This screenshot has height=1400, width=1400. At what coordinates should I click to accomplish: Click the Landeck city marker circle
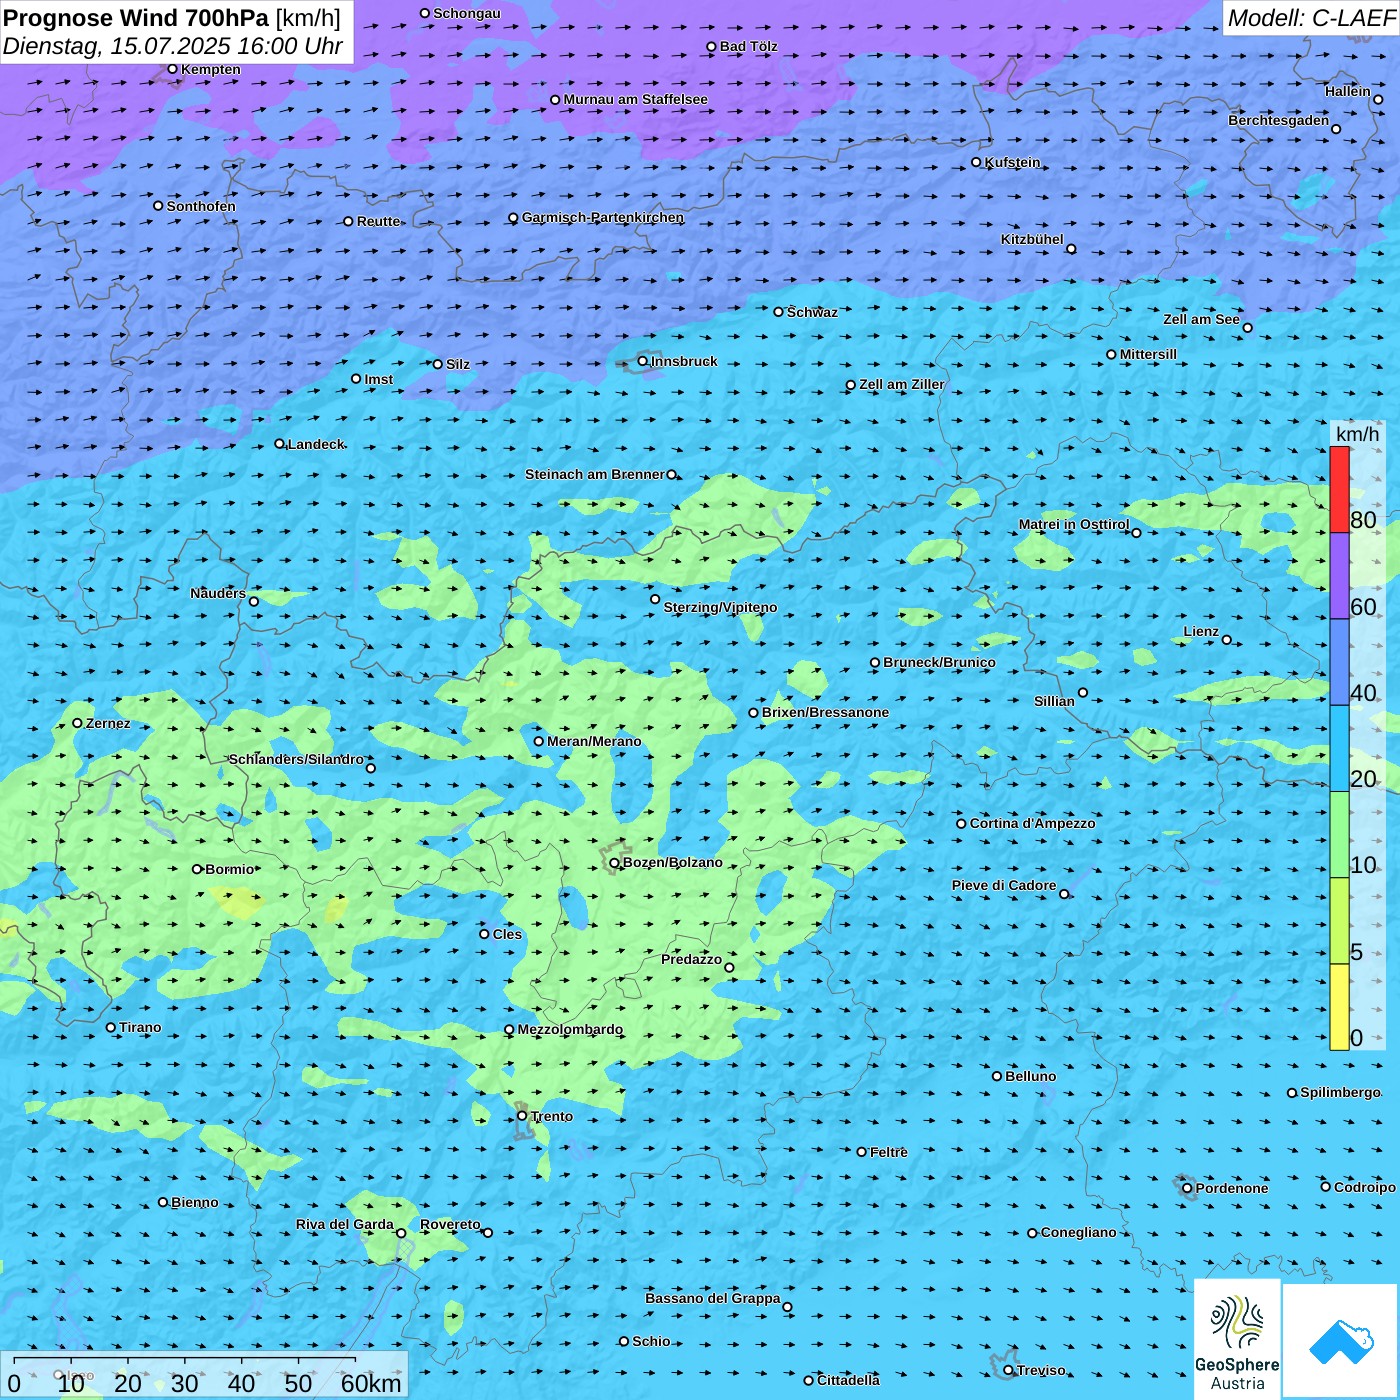(x=280, y=444)
